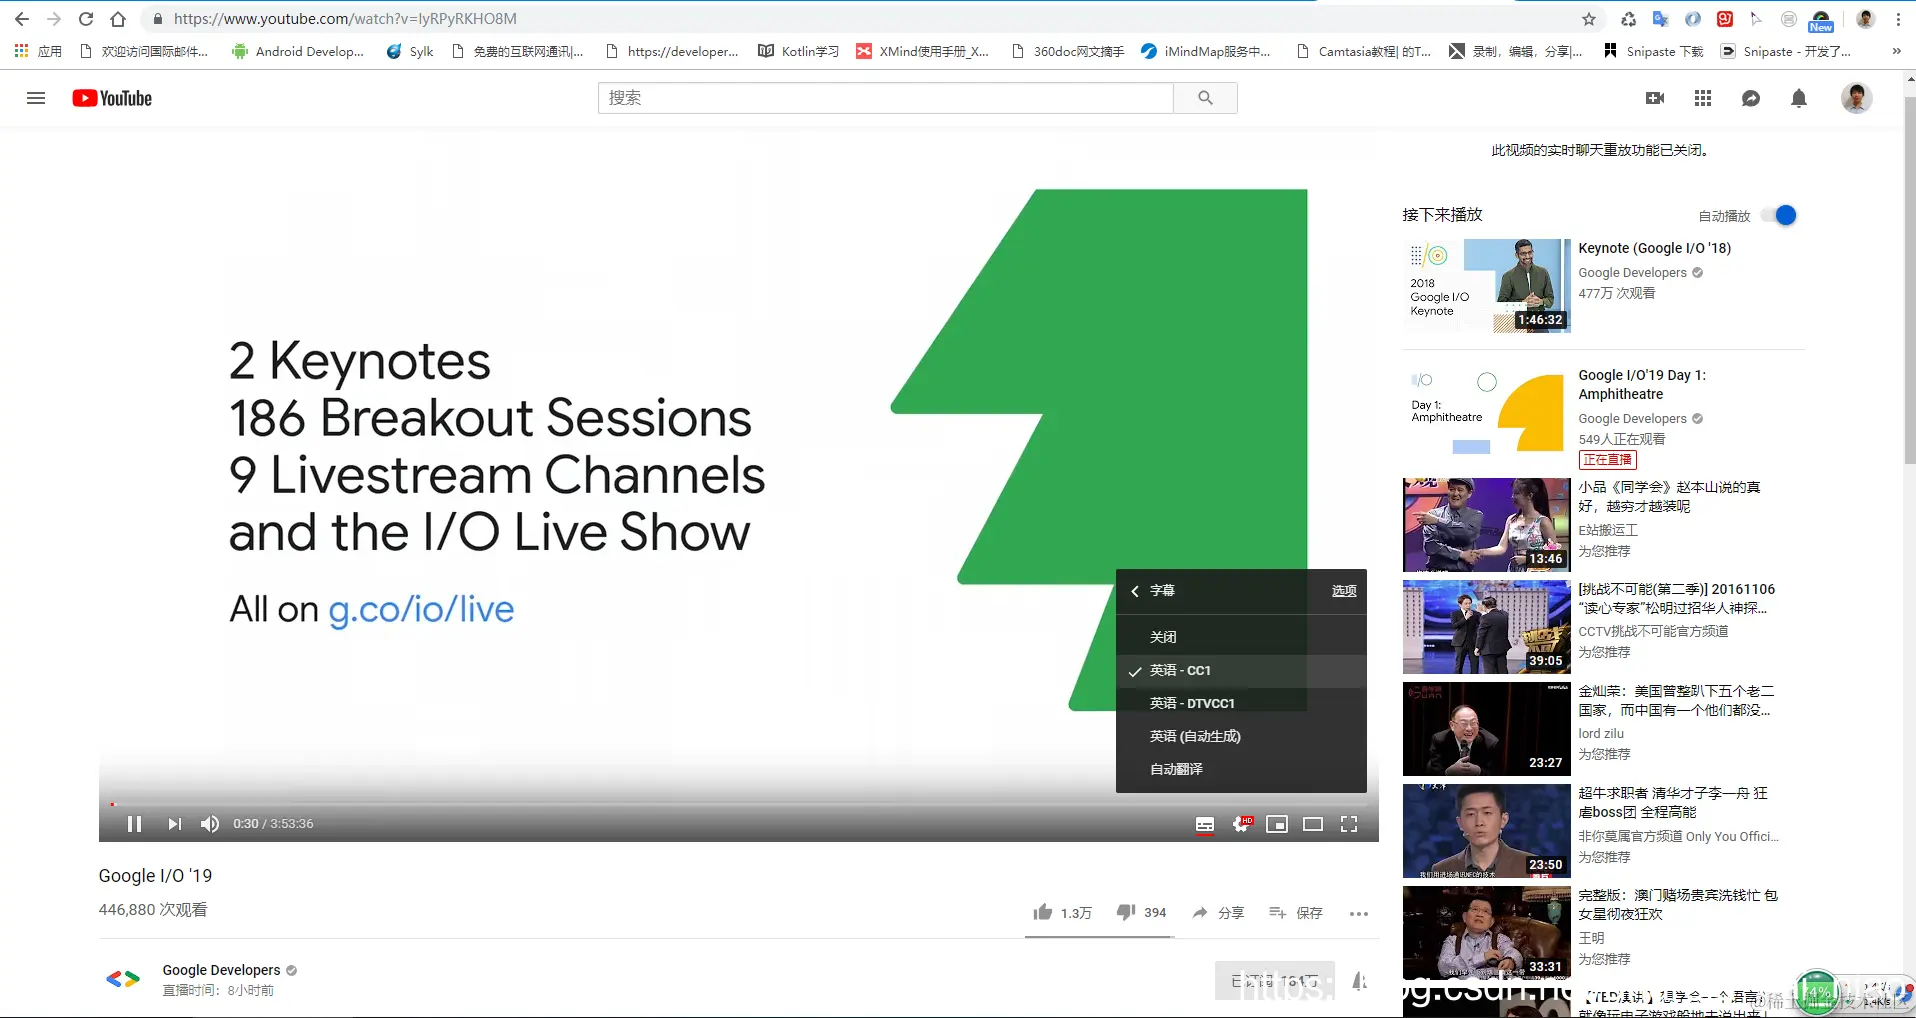
Task: Reload the page
Action: click(x=86, y=19)
